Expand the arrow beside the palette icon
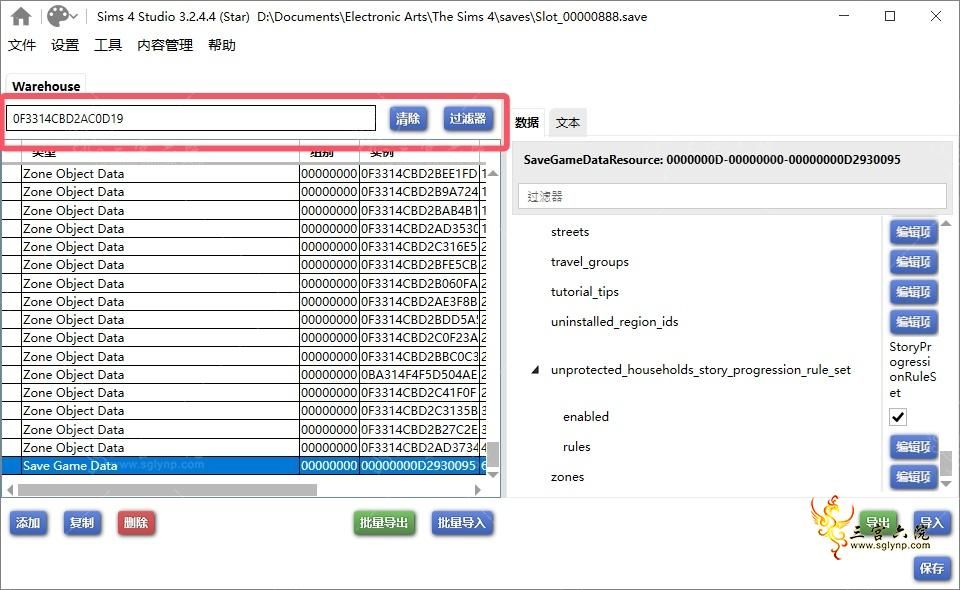This screenshot has height=590, width=960. [x=74, y=16]
